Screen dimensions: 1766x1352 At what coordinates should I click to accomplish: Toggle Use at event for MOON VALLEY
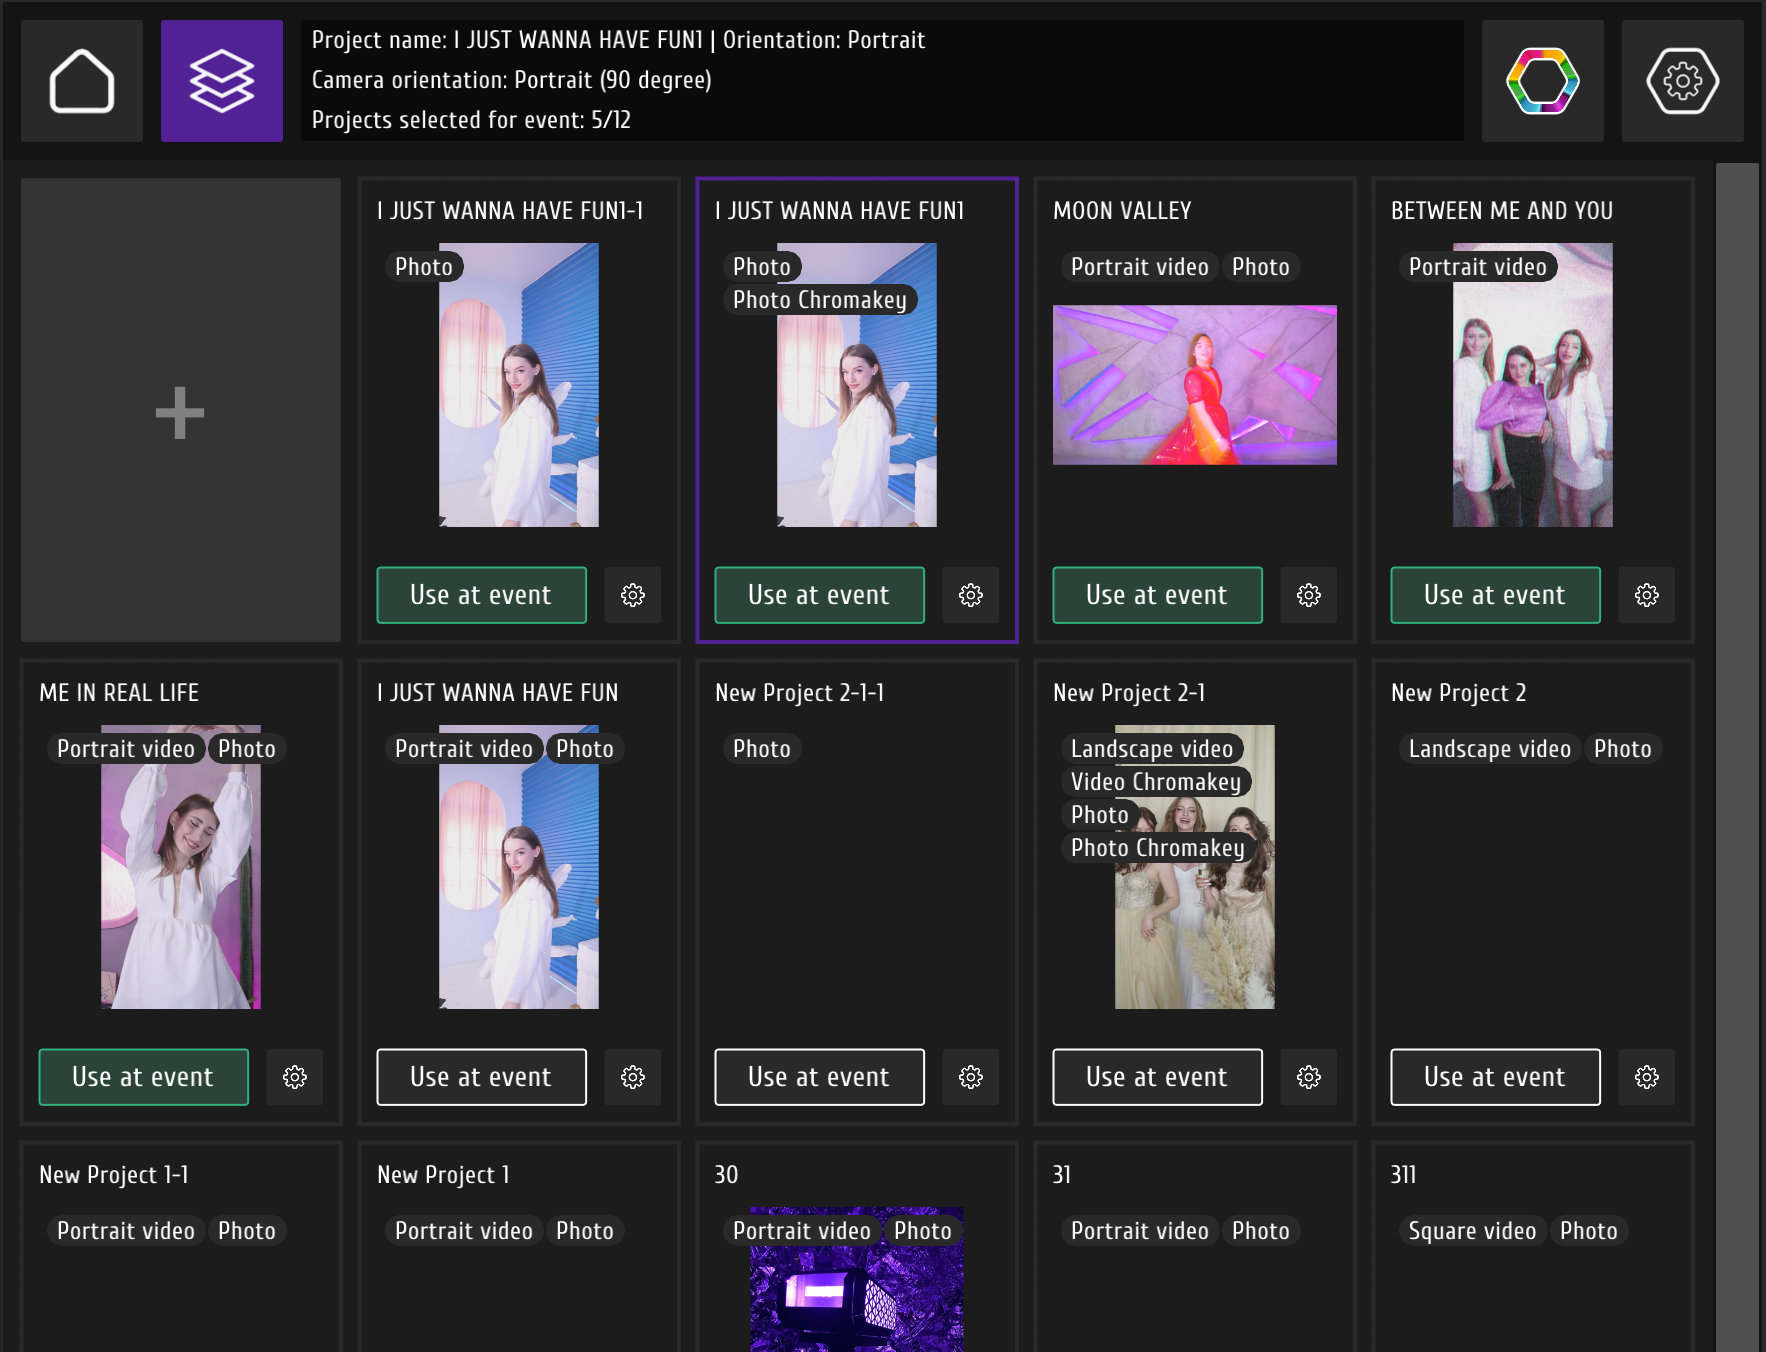tap(1157, 595)
